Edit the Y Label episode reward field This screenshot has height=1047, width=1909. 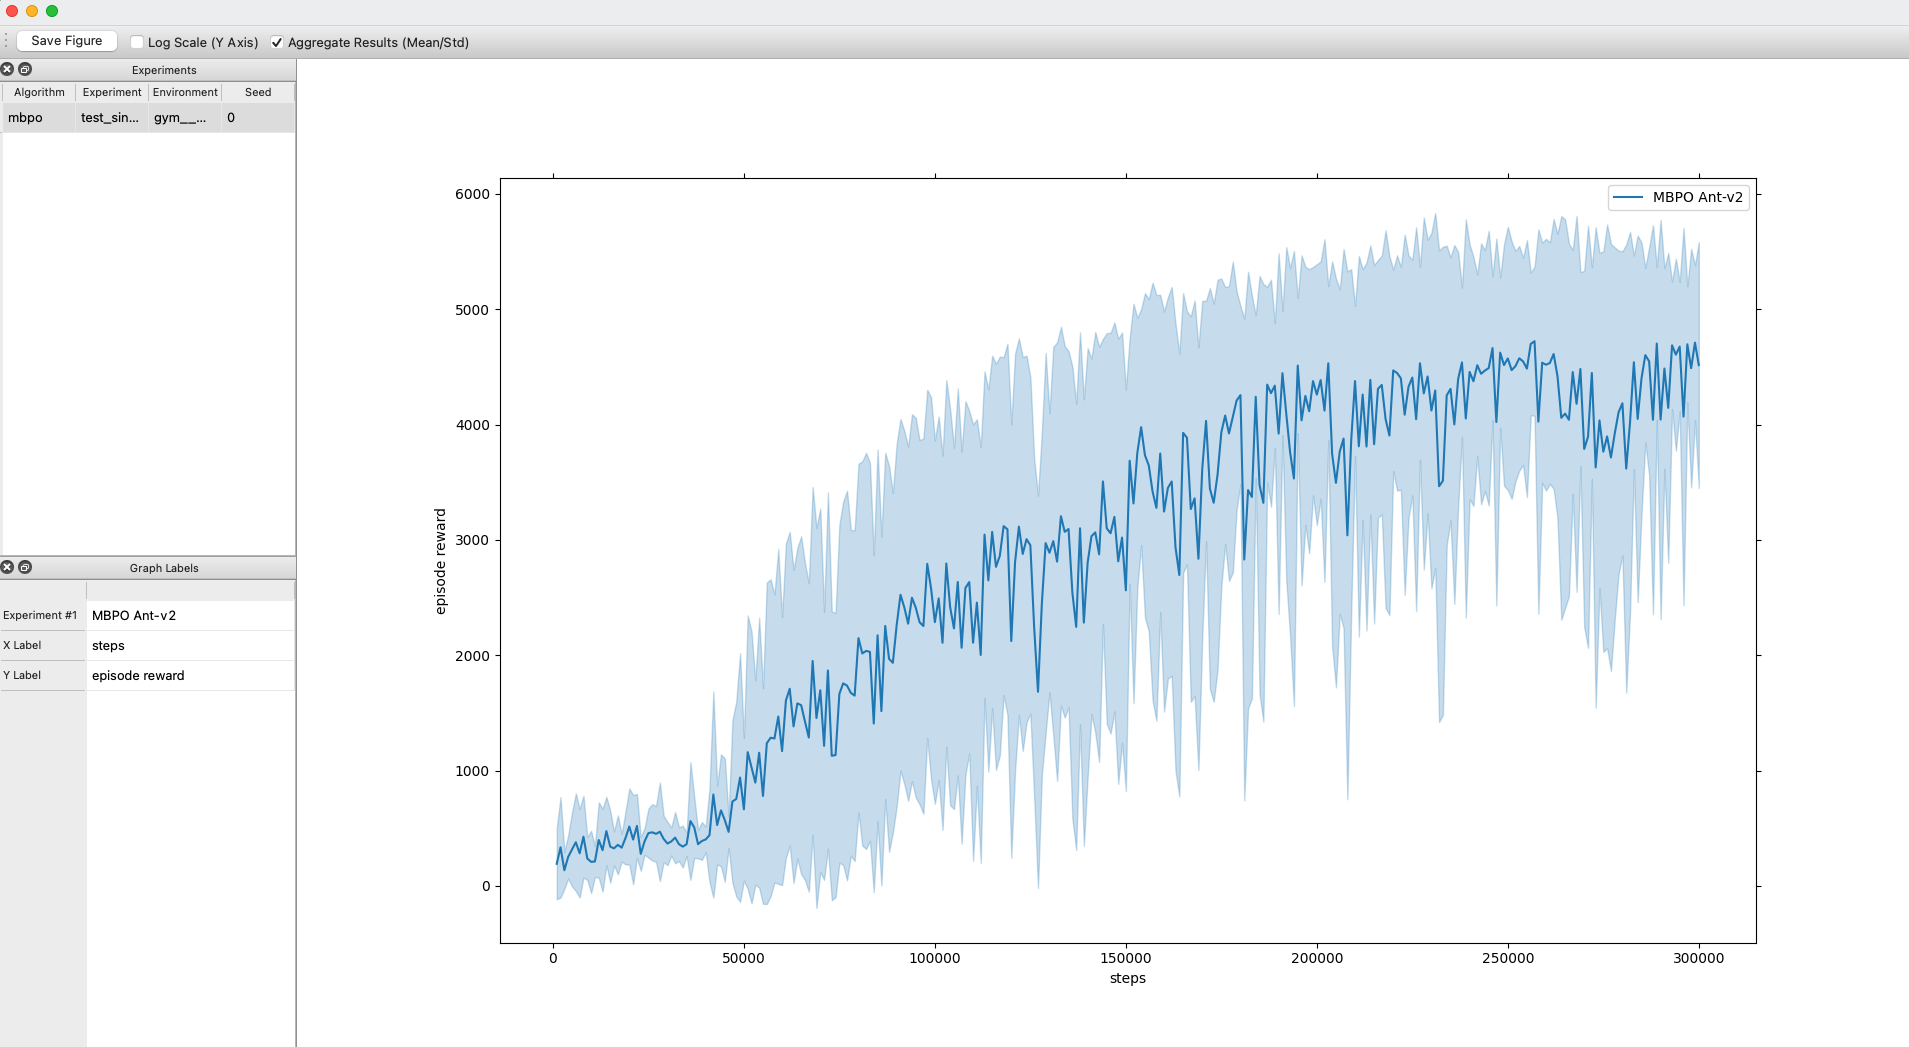(x=190, y=675)
